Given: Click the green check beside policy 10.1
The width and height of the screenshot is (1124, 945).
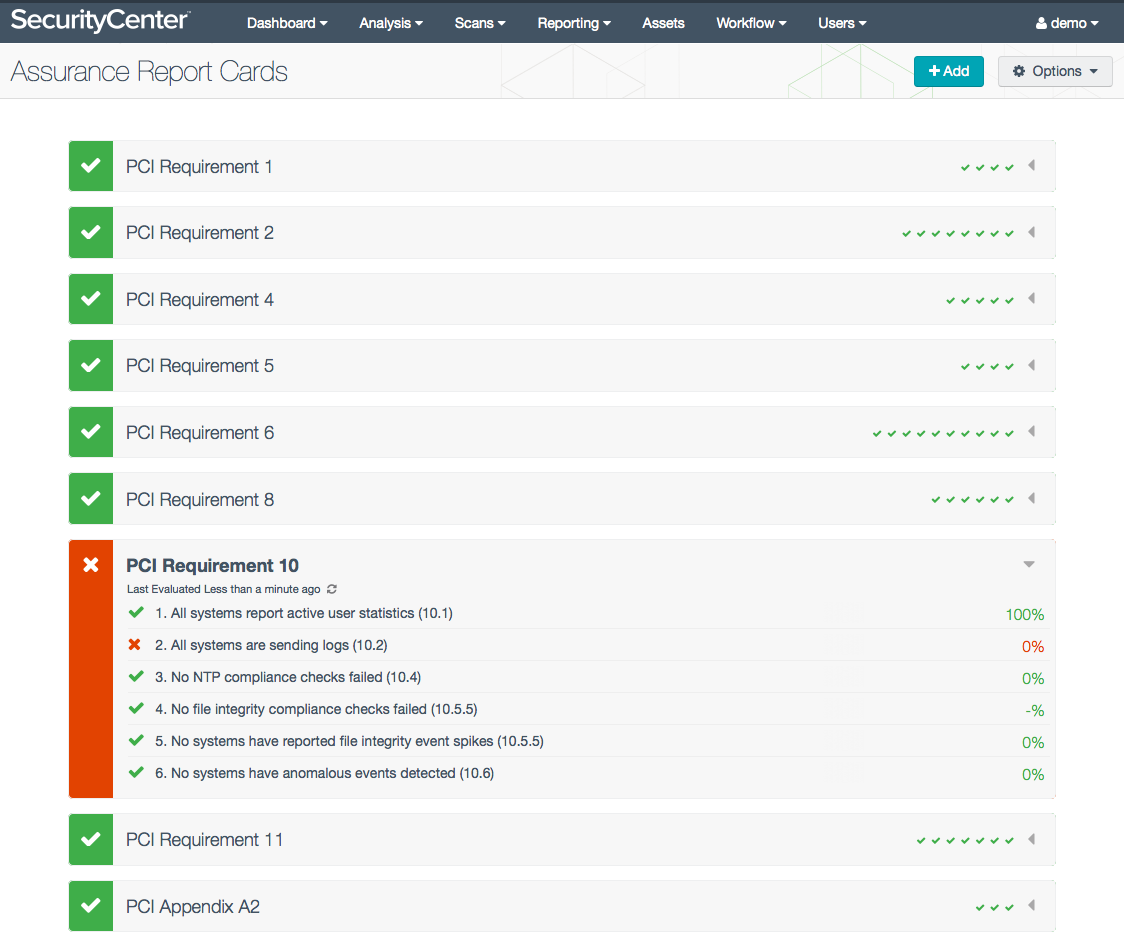Looking at the screenshot, I should pos(136,613).
